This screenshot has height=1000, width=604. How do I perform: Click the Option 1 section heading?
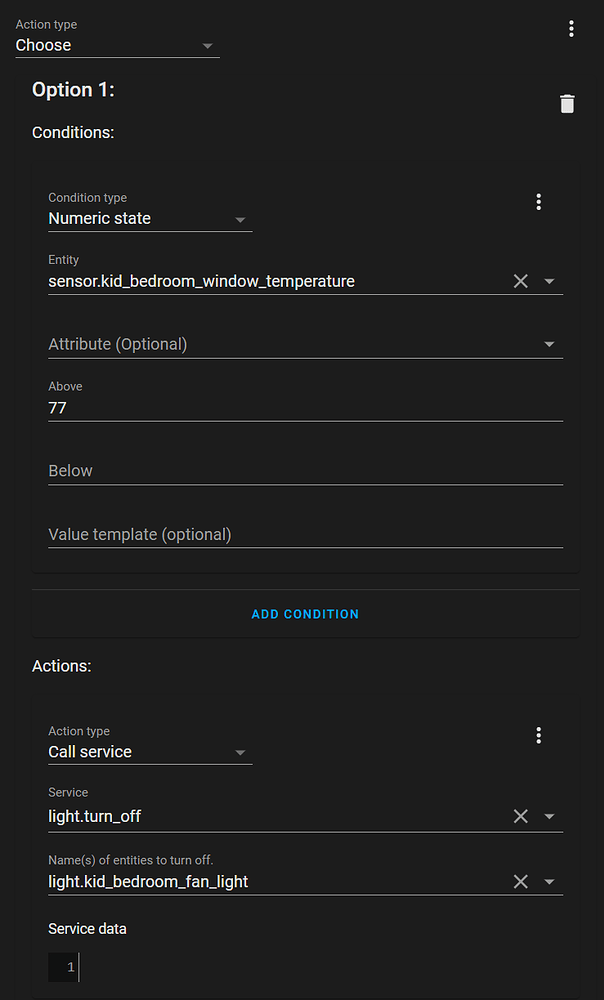point(73,89)
